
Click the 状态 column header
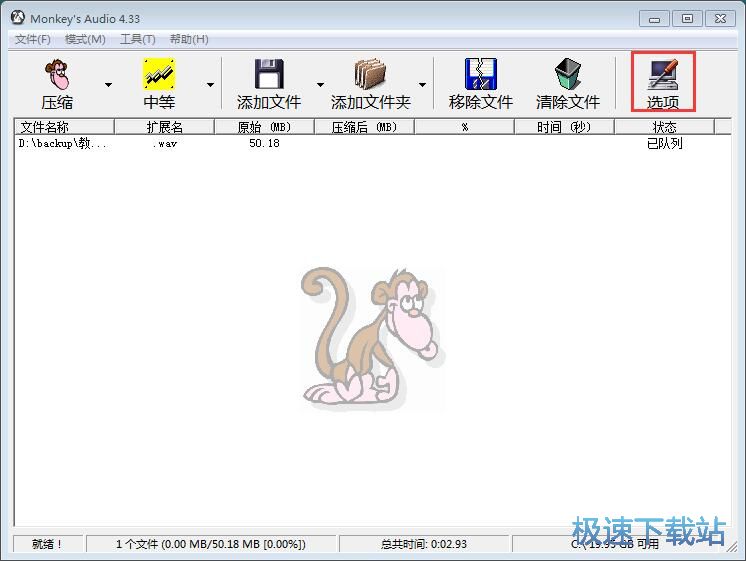pyautogui.click(x=664, y=127)
